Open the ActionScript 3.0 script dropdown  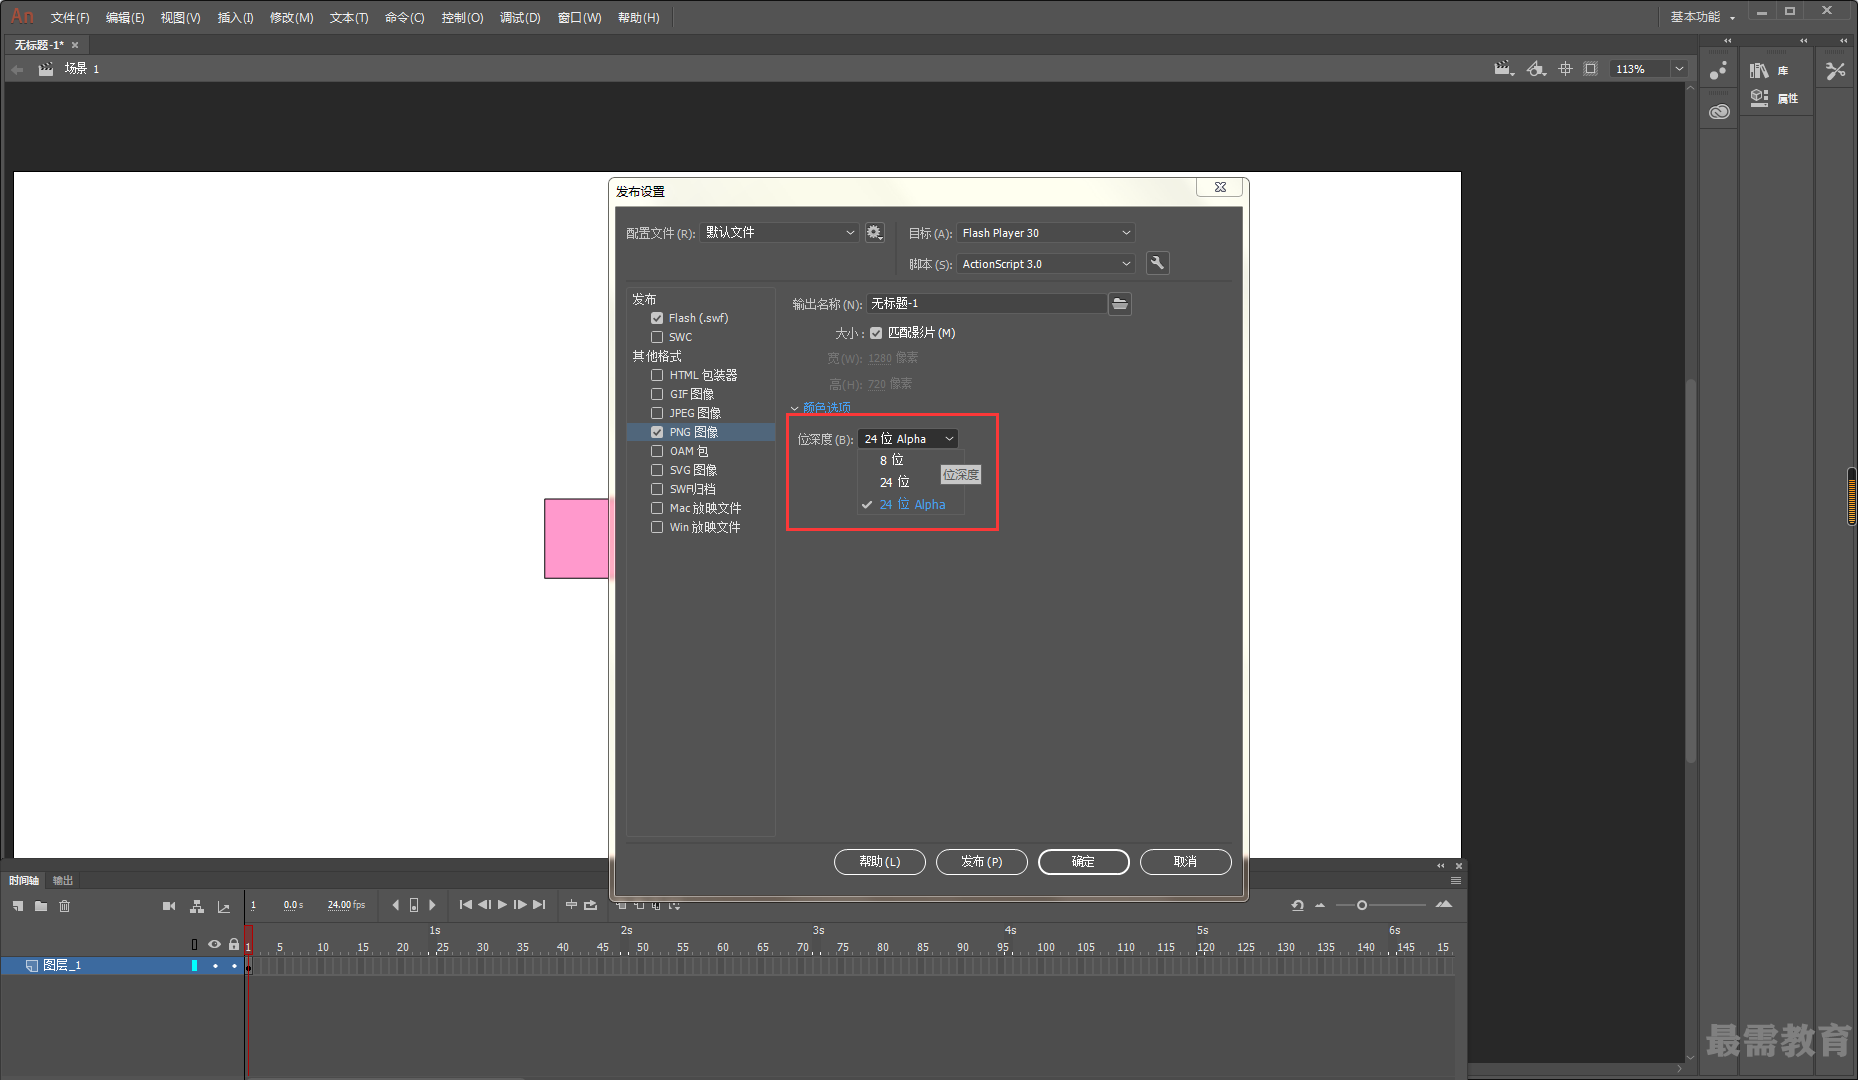click(x=1046, y=263)
